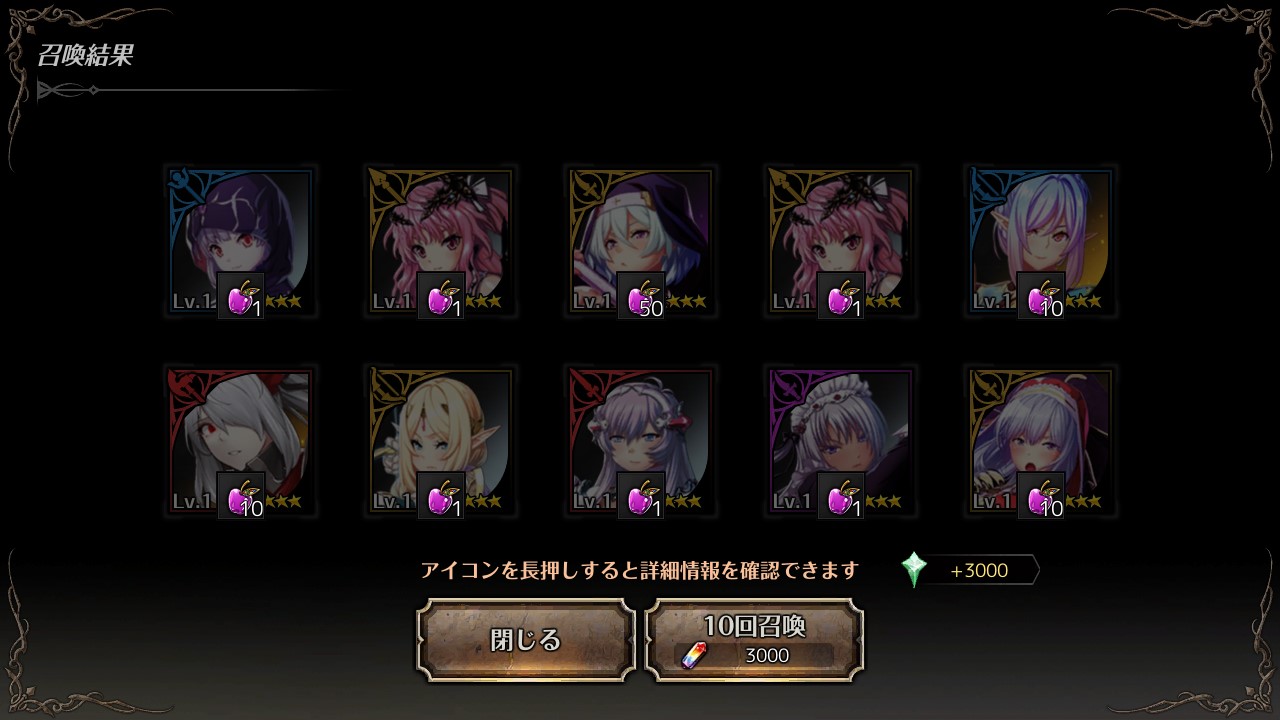Image resolution: width=1280 pixels, height=720 pixels.
Task: Click the 閉じる close button
Action: tap(526, 640)
